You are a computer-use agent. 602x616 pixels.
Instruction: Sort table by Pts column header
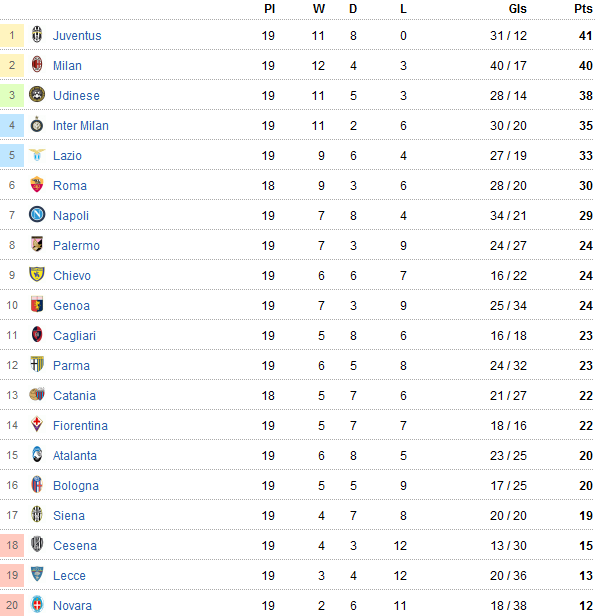pos(583,9)
